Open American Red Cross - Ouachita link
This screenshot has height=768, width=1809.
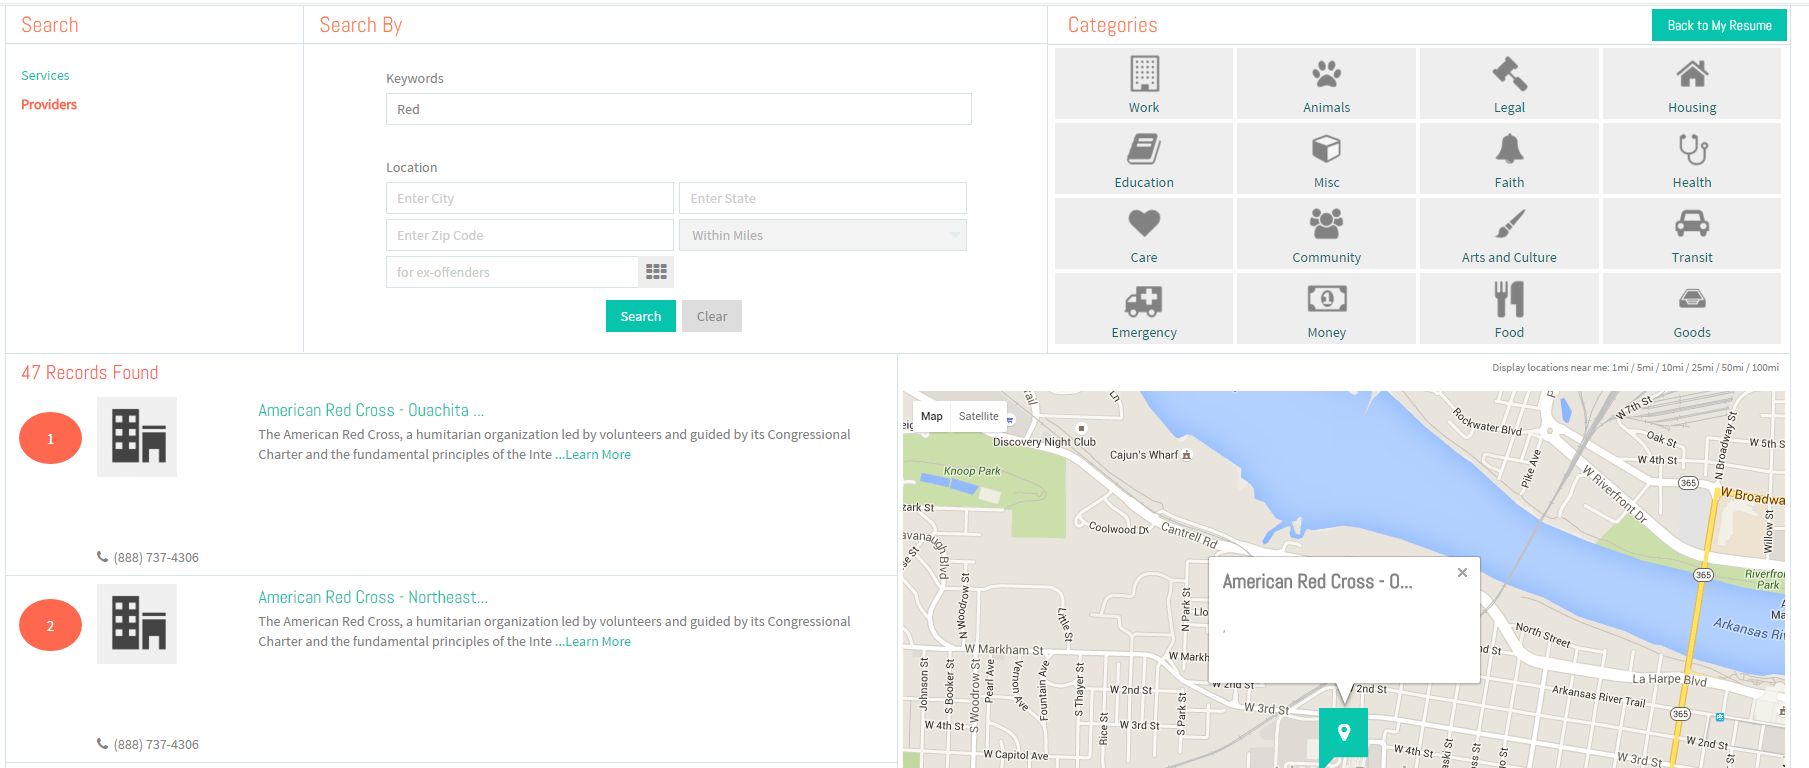tap(371, 410)
